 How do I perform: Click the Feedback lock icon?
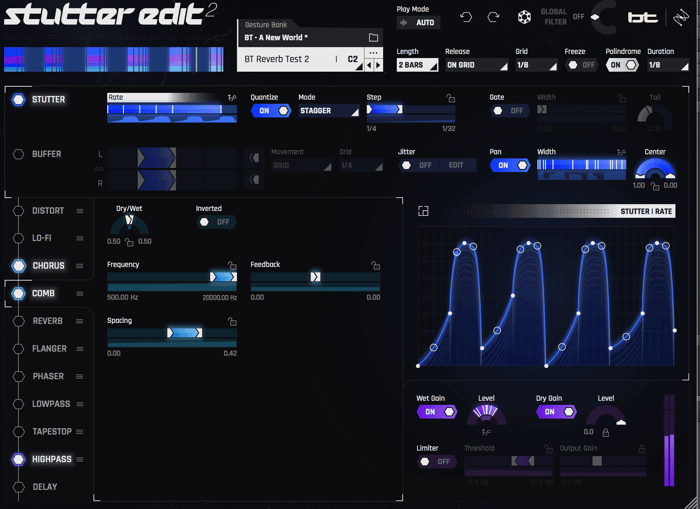375,265
